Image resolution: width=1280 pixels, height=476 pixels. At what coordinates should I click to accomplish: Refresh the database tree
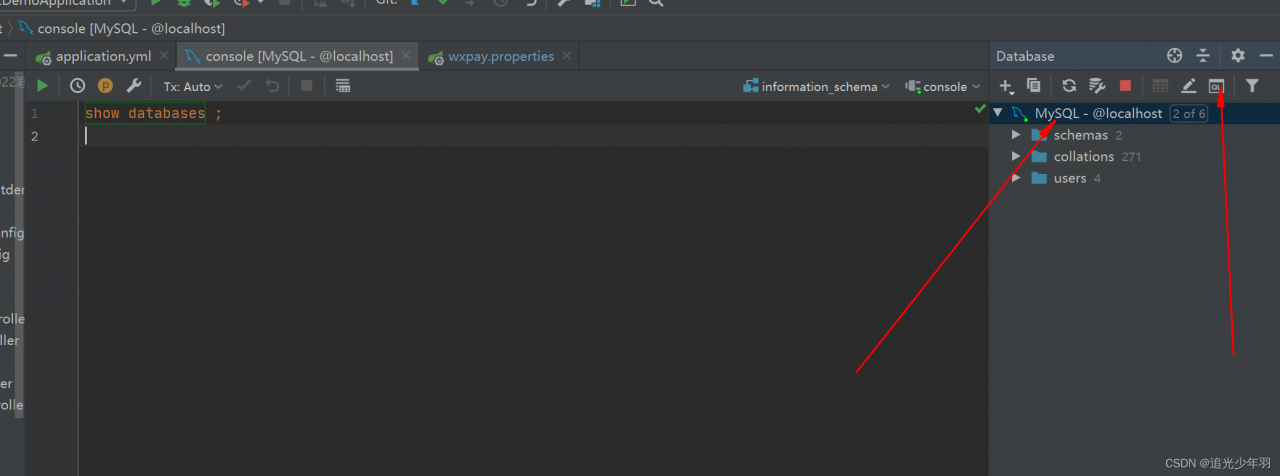pos(1069,86)
